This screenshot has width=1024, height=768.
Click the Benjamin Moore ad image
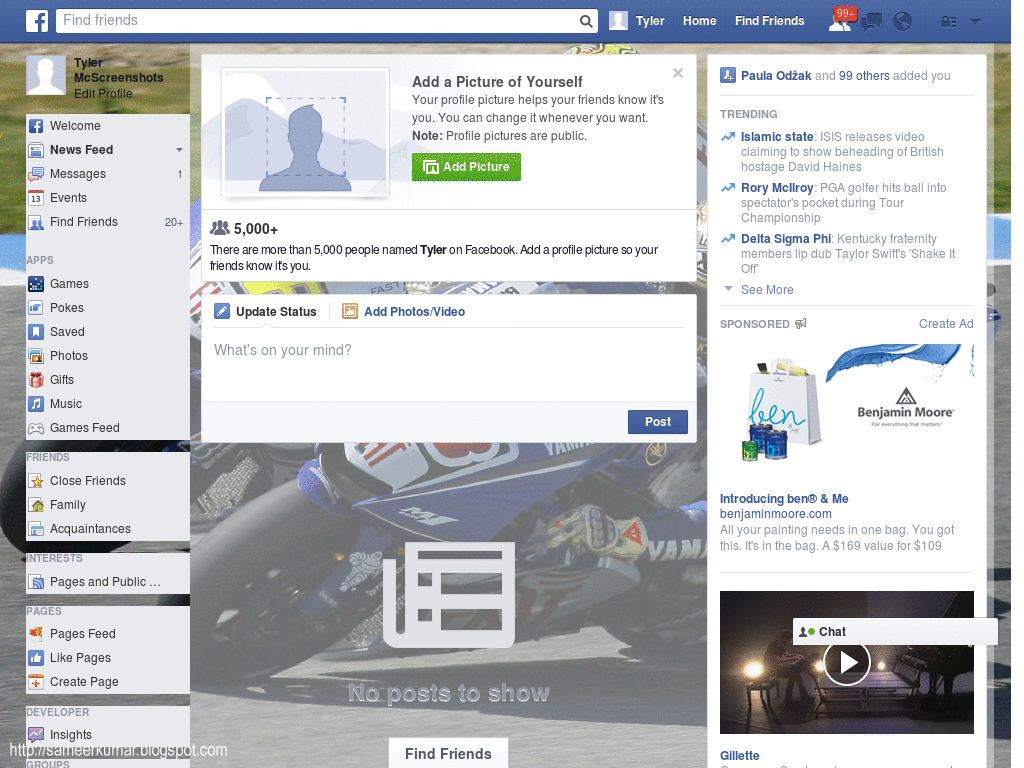click(846, 408)
